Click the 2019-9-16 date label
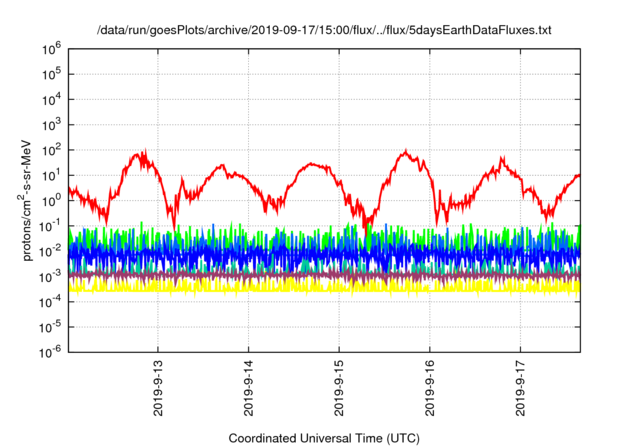Viewport: 640px width, 448px height. pos(430,388)
